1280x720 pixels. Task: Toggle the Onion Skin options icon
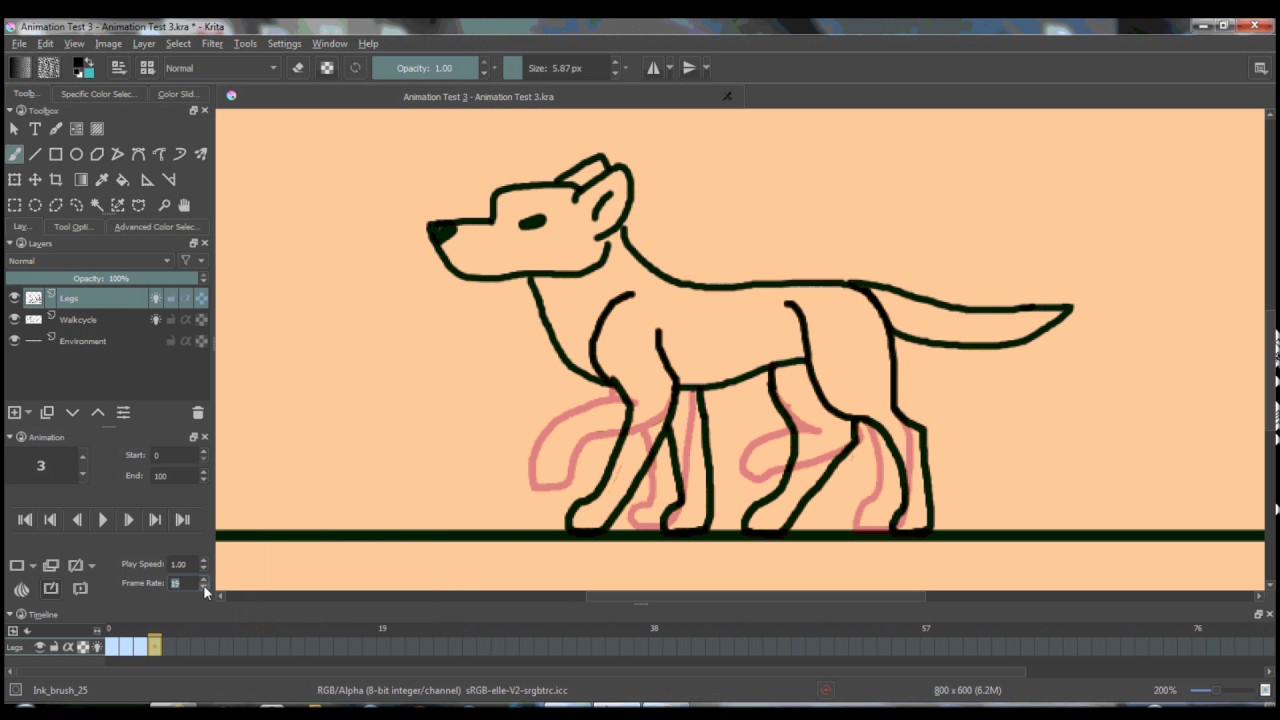click(21, 589)
